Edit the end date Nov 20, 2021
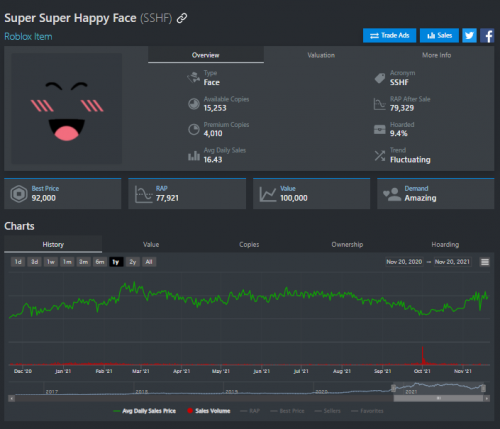Image resolution: width=500 pixels, height=429 pixels. coord(452,262)
